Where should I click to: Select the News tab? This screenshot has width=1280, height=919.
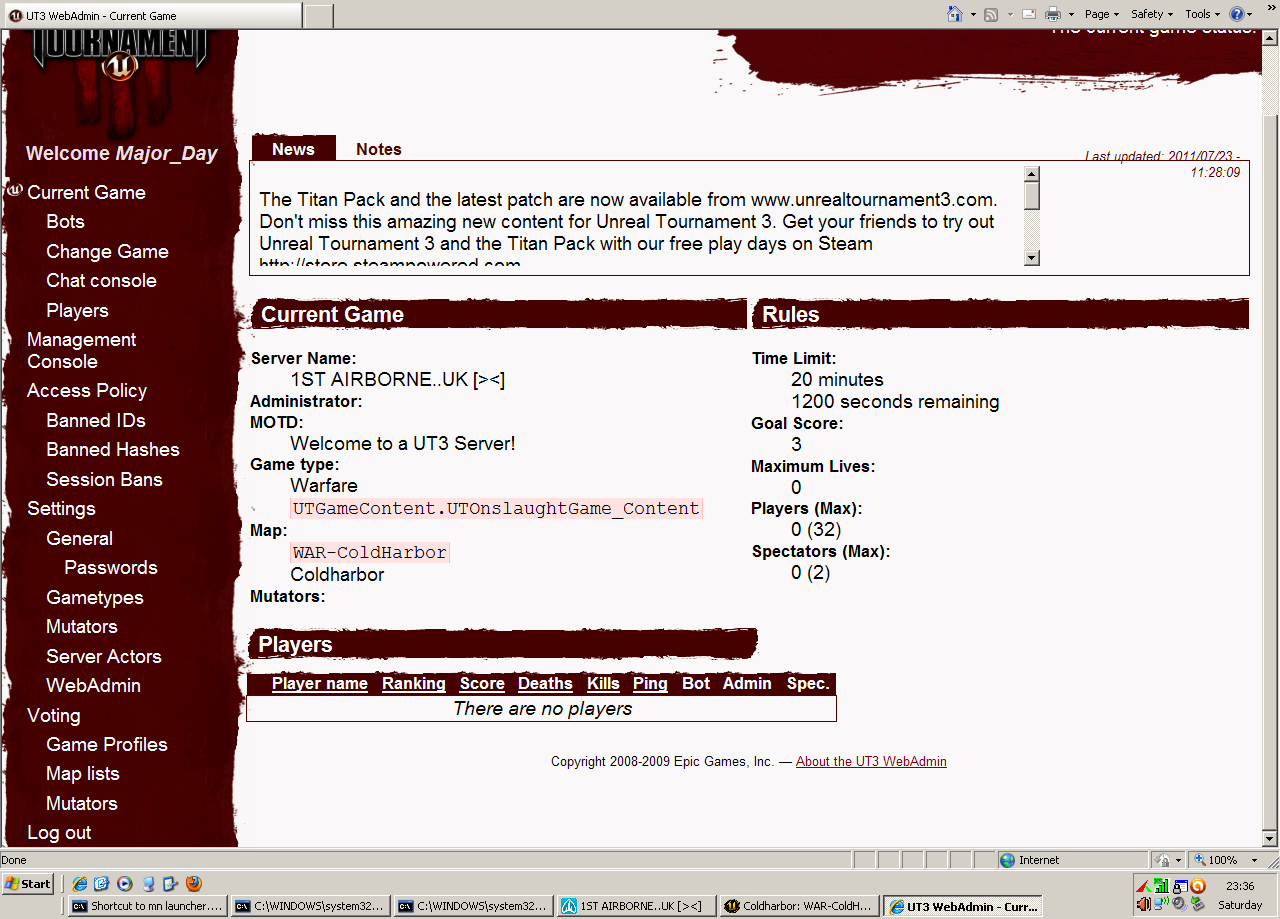(293, 149)
